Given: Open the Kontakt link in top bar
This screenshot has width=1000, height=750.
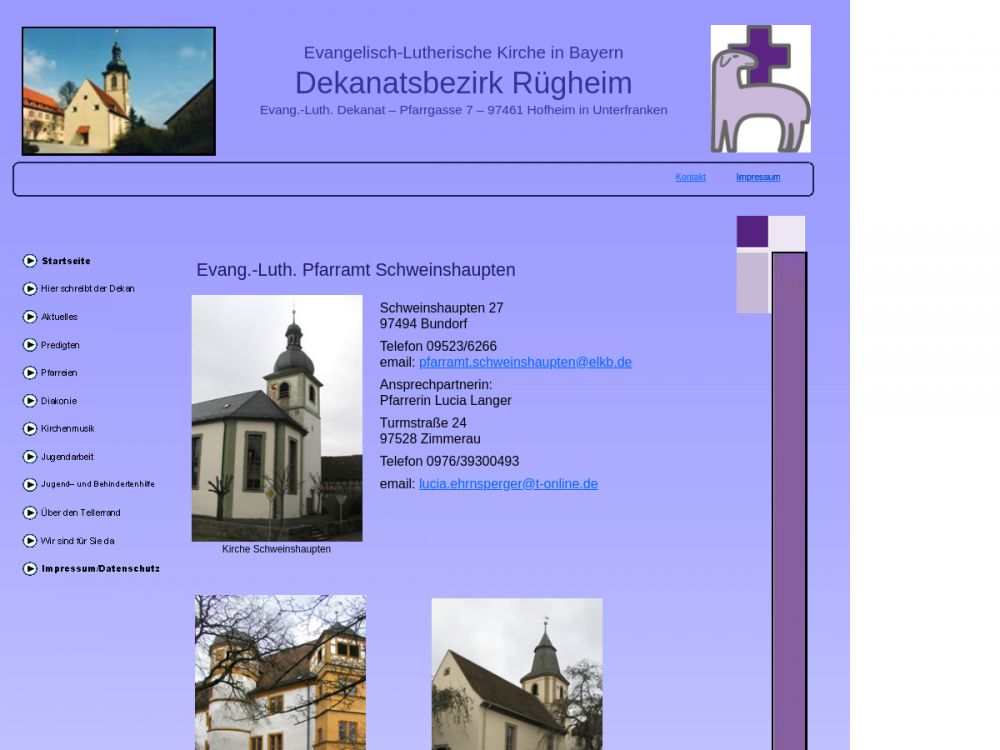Looking at the screenshot, I should tap(690, 178).
